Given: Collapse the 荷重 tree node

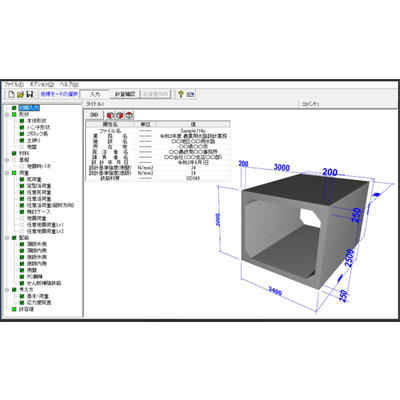Looking at the screenshot, I should coord(7,173).
